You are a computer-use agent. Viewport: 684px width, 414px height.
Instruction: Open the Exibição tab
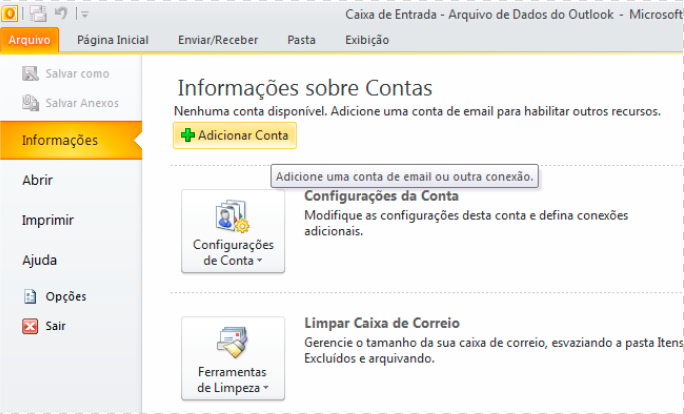pyautogui.click(x=367, y=40)
